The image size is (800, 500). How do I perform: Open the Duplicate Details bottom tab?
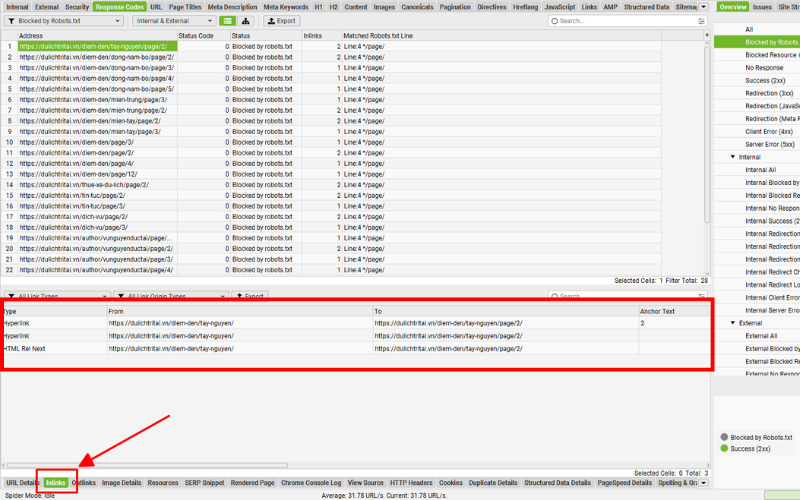tap(493, 483)
